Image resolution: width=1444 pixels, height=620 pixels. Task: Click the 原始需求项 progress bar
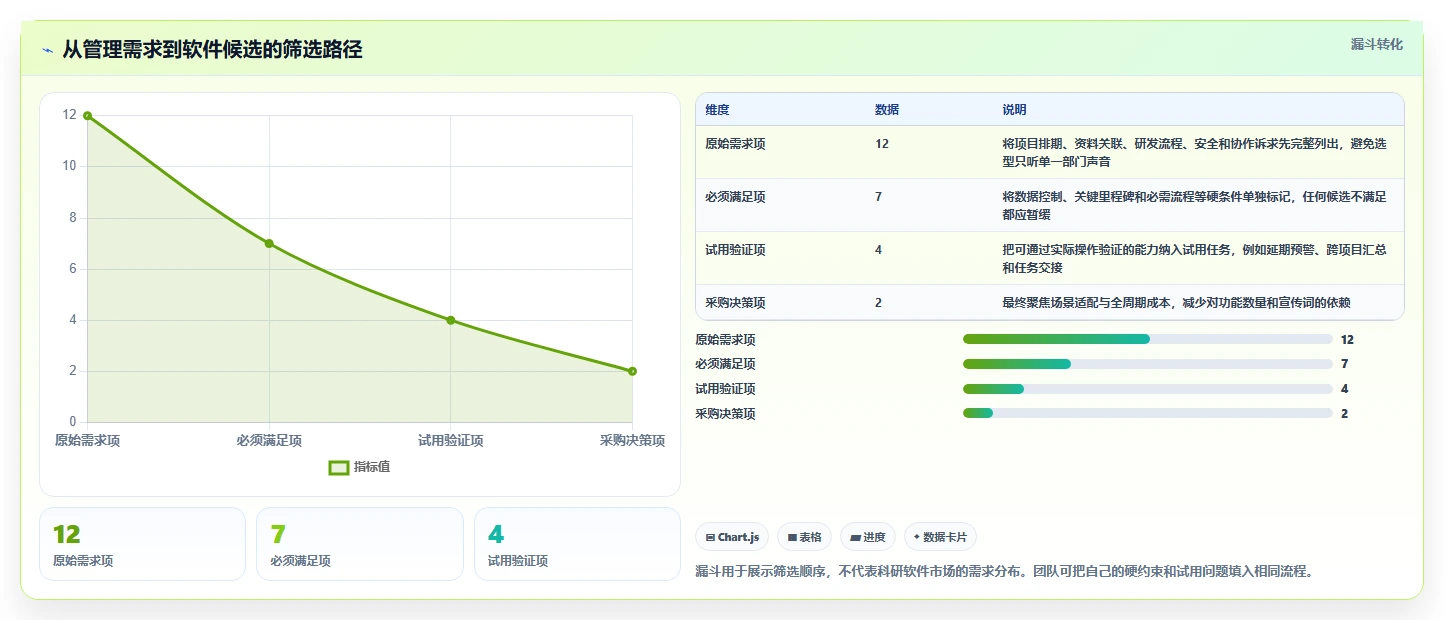coord(1148,340)
